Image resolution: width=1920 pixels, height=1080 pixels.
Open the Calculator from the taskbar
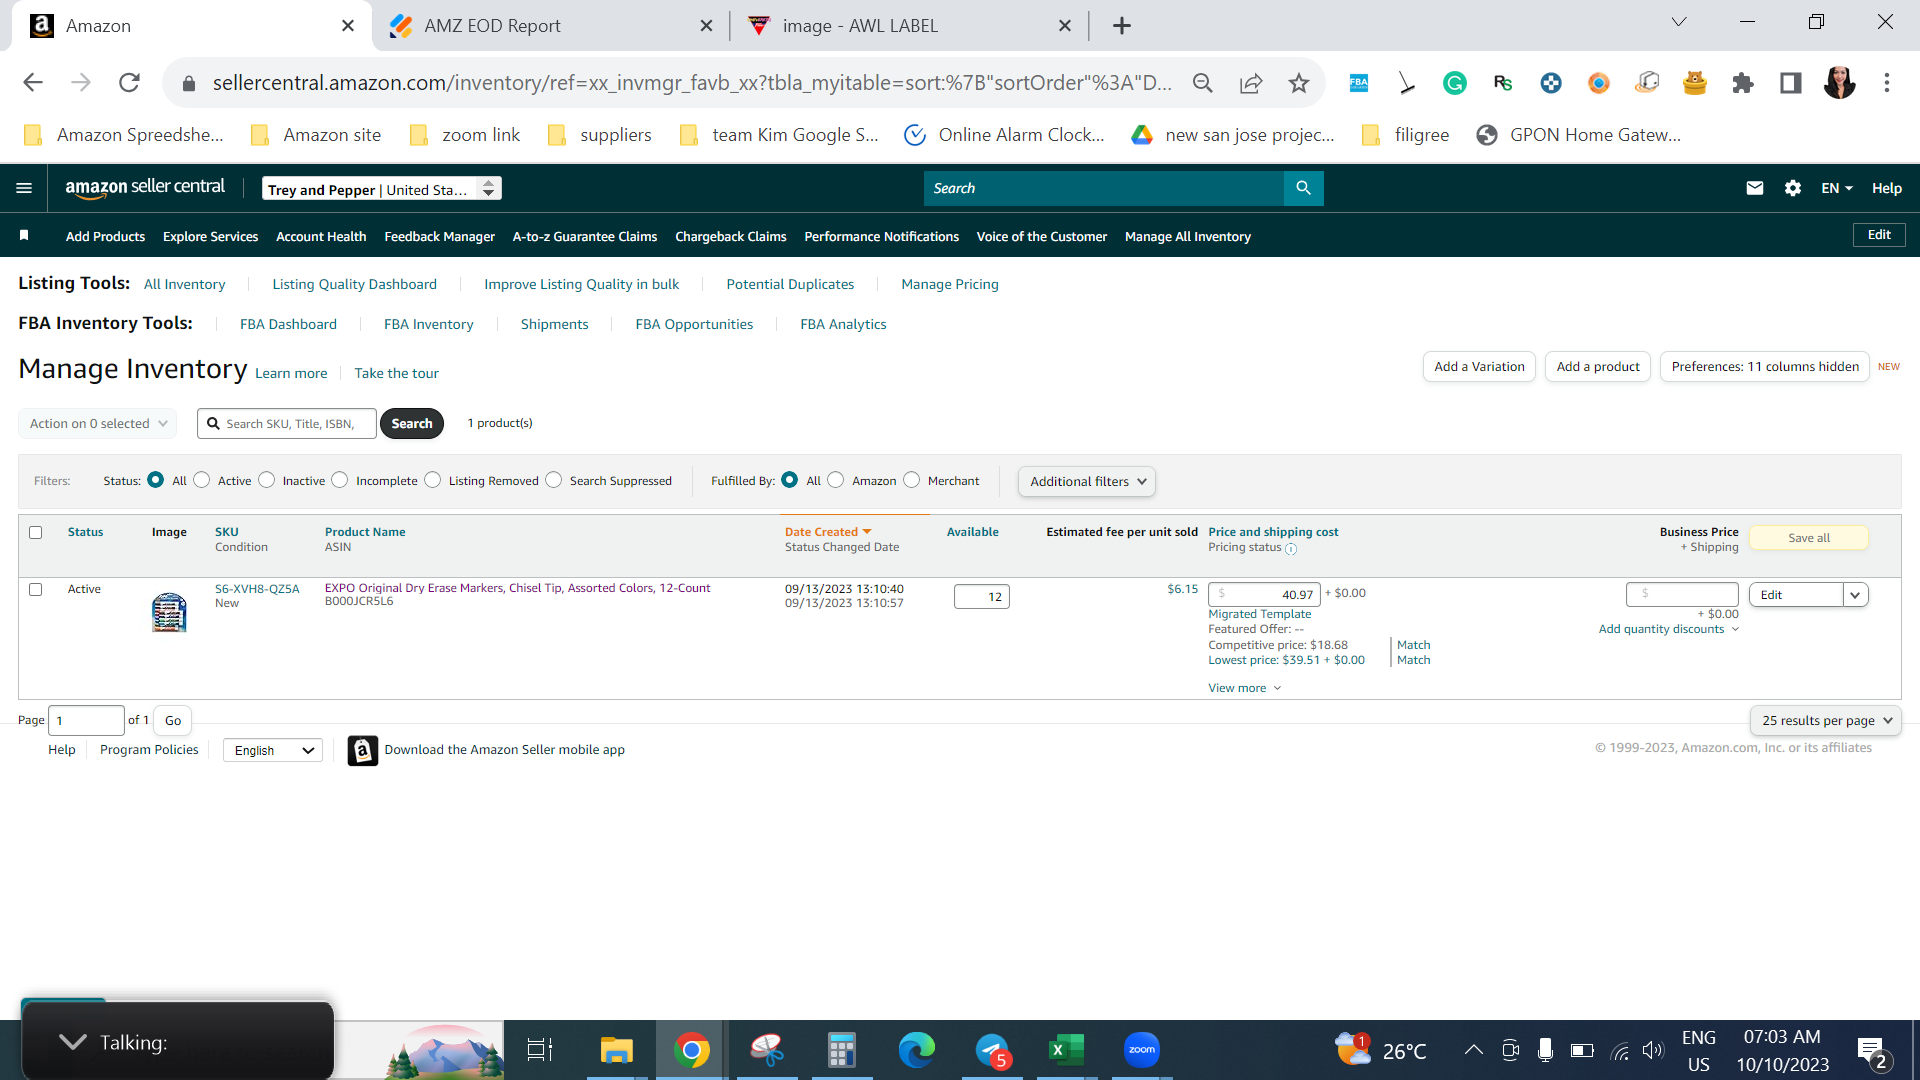point(842,1050)
